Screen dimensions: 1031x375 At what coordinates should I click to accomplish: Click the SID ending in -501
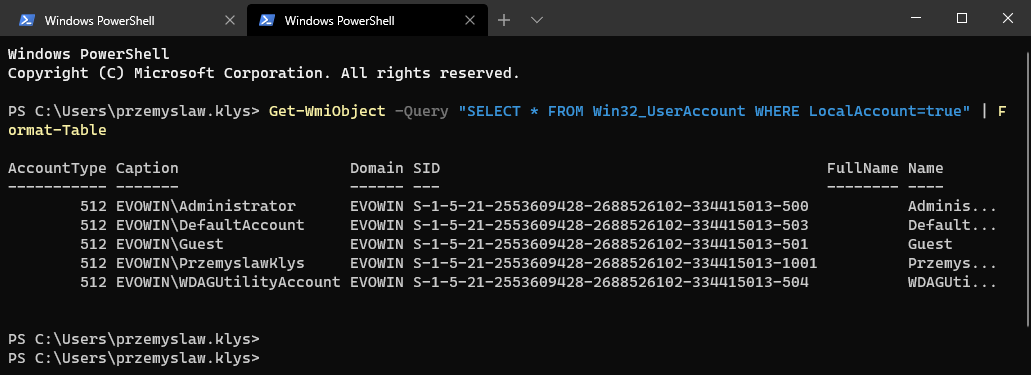coord(611,244)
